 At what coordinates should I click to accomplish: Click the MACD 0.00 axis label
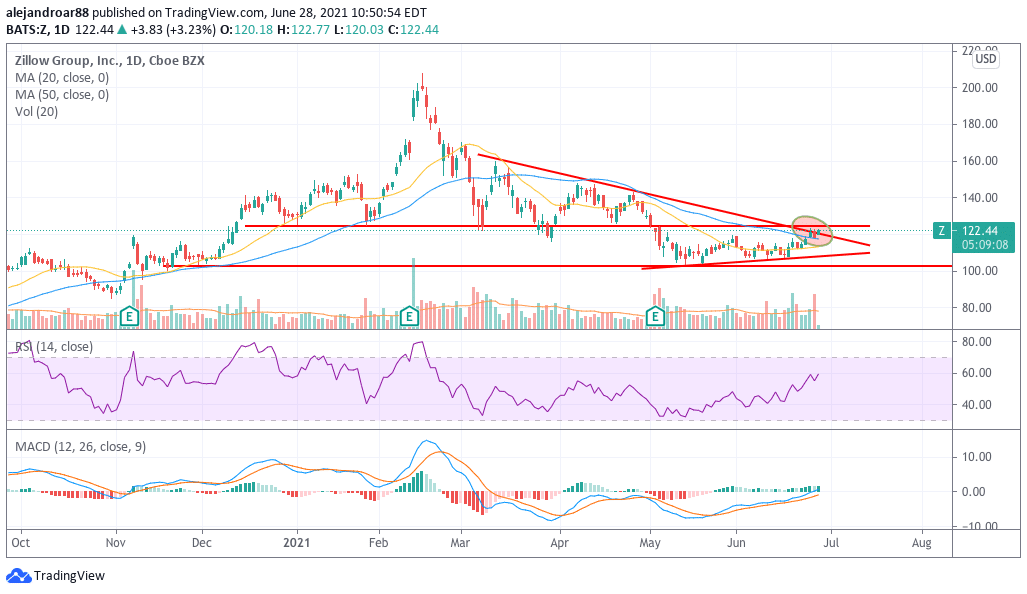pyautogui.click(x=974, y=492)
